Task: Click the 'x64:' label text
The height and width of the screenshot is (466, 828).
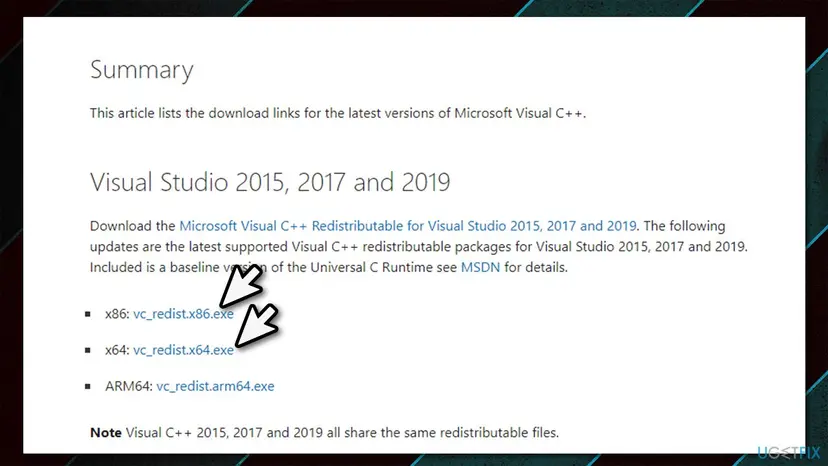Action: coord(117,350)
